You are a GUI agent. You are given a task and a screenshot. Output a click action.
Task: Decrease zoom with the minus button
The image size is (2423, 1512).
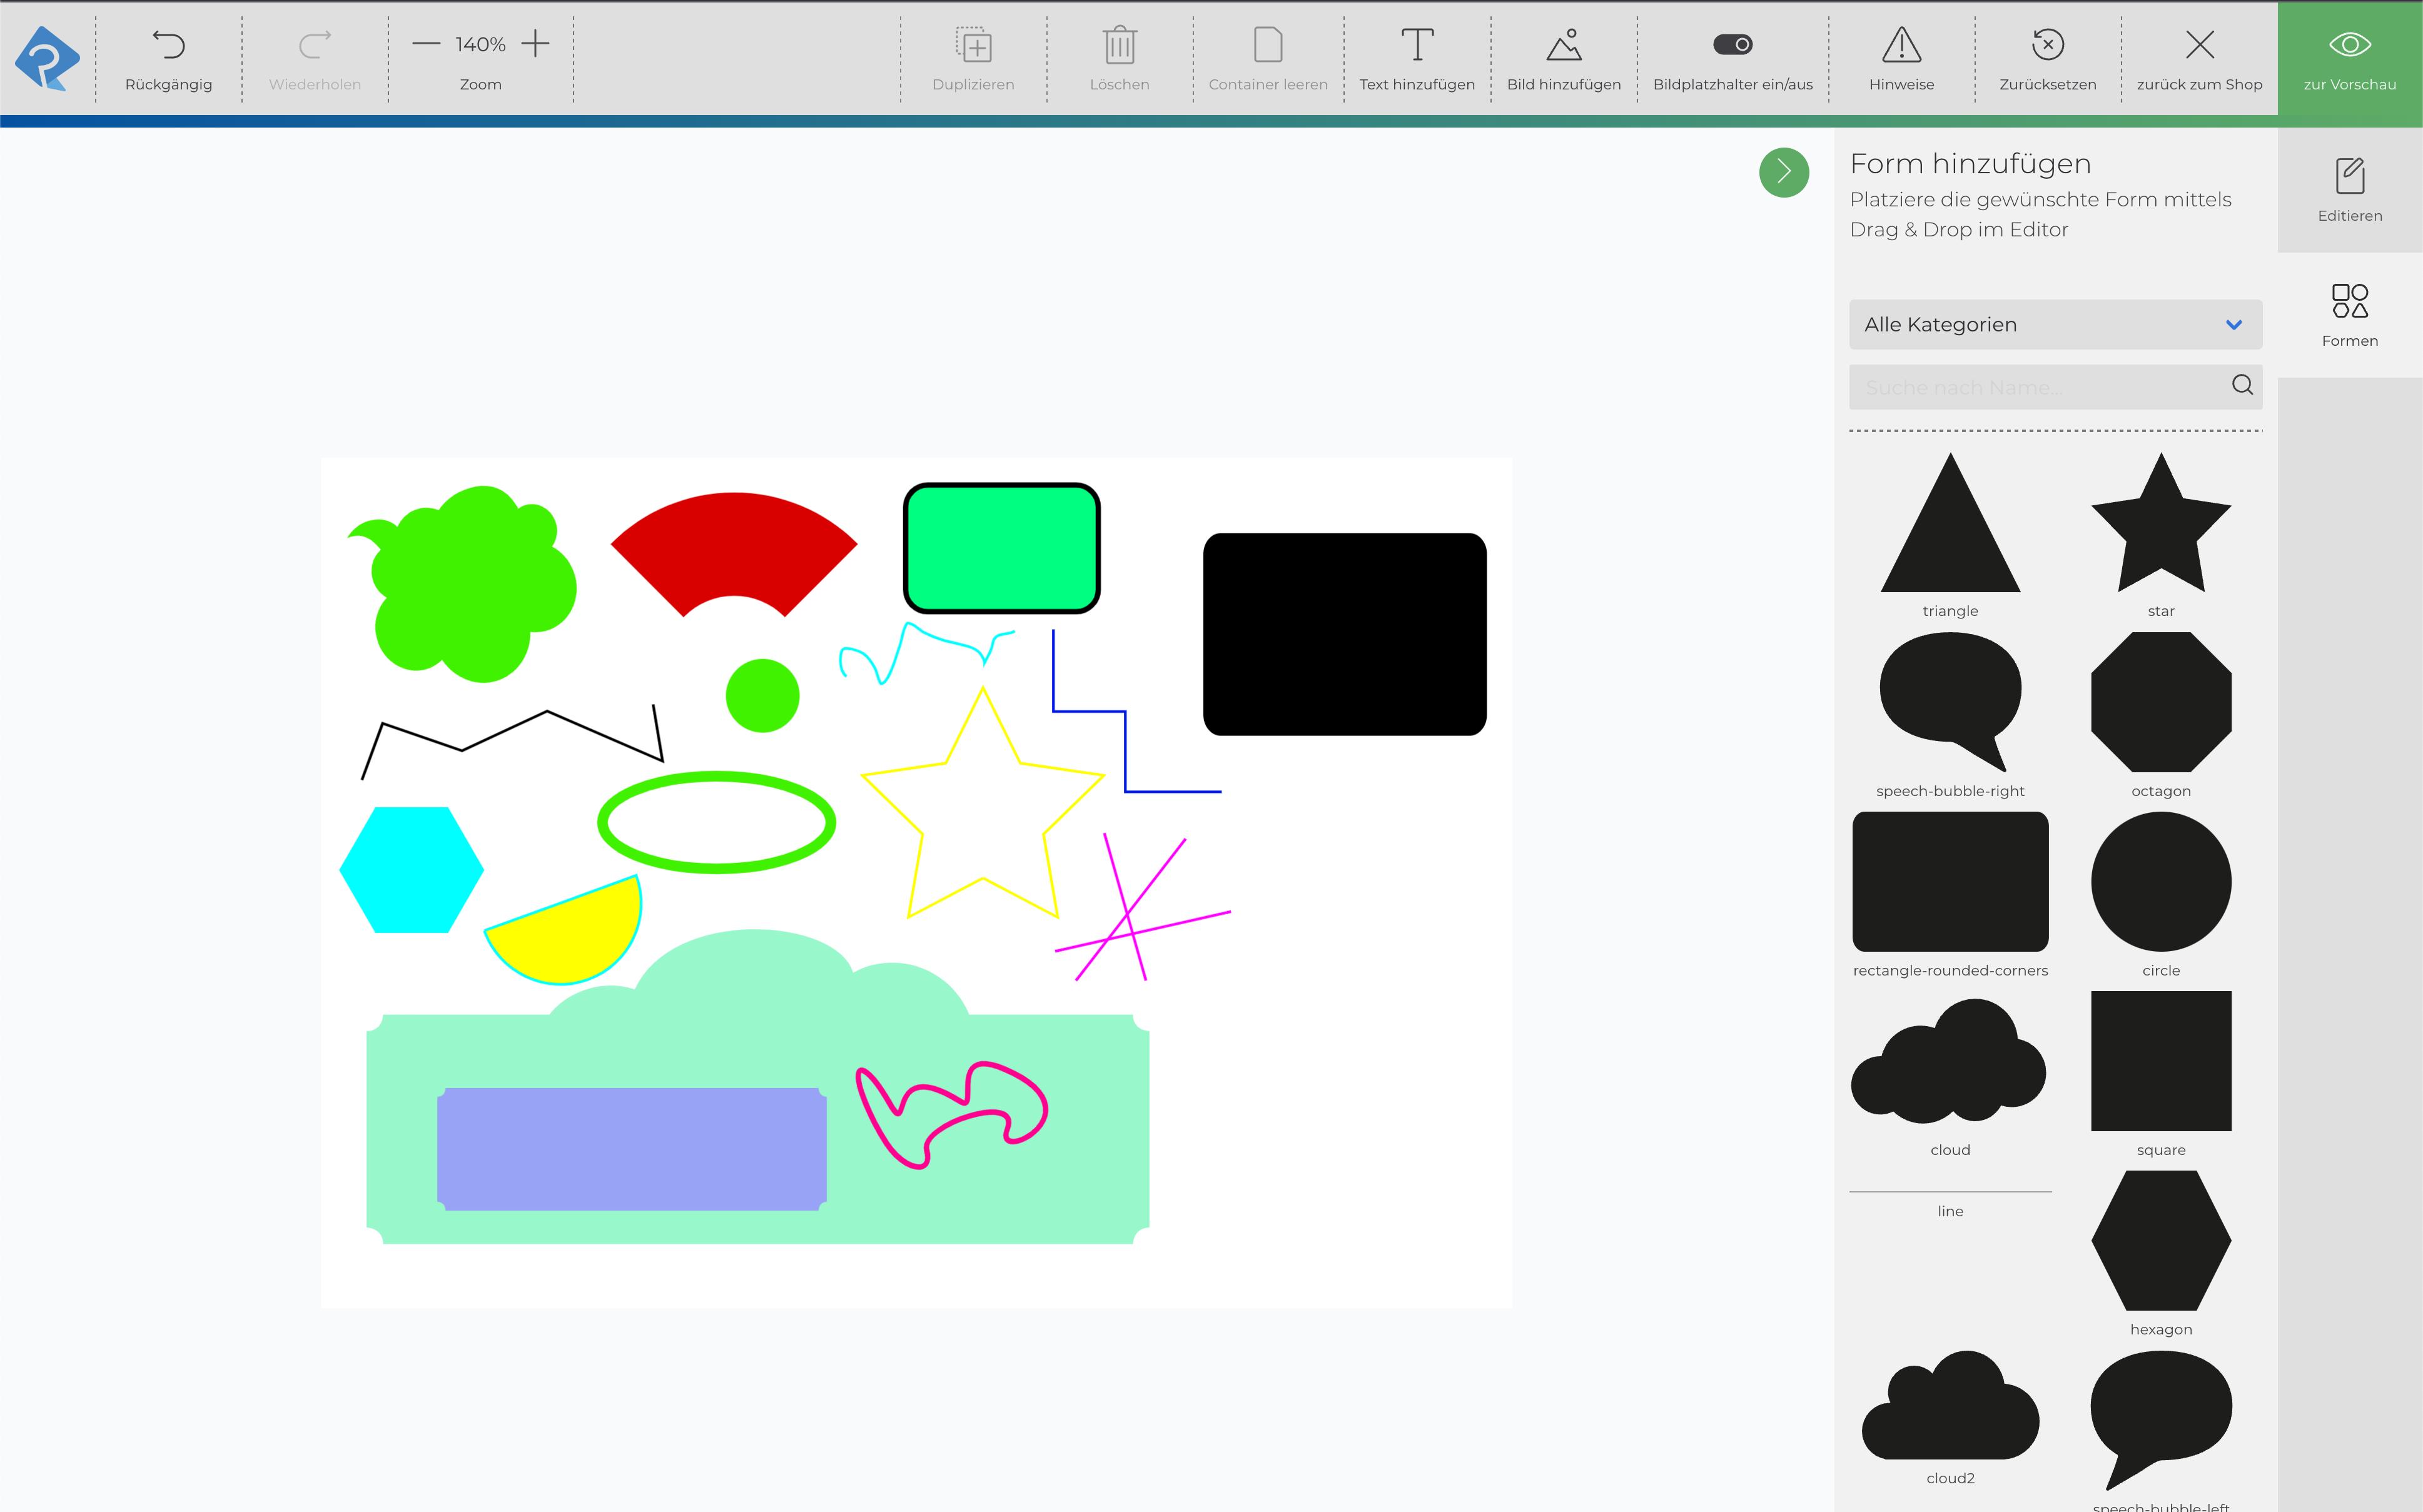(x=426, y=44)
